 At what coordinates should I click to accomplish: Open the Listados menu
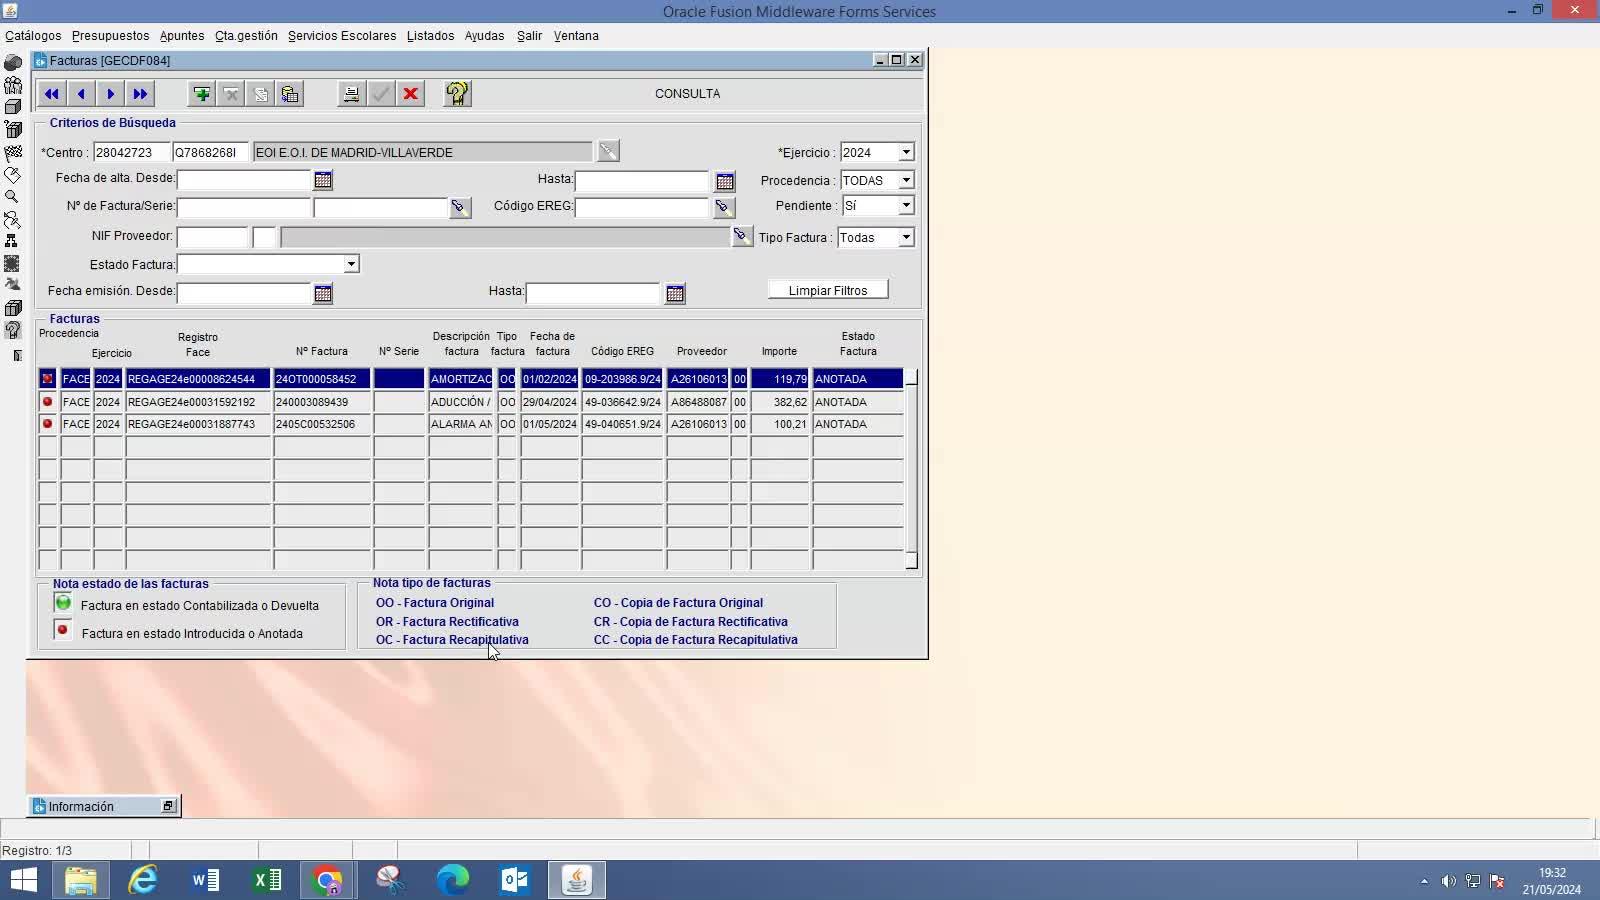click(430, 36)
